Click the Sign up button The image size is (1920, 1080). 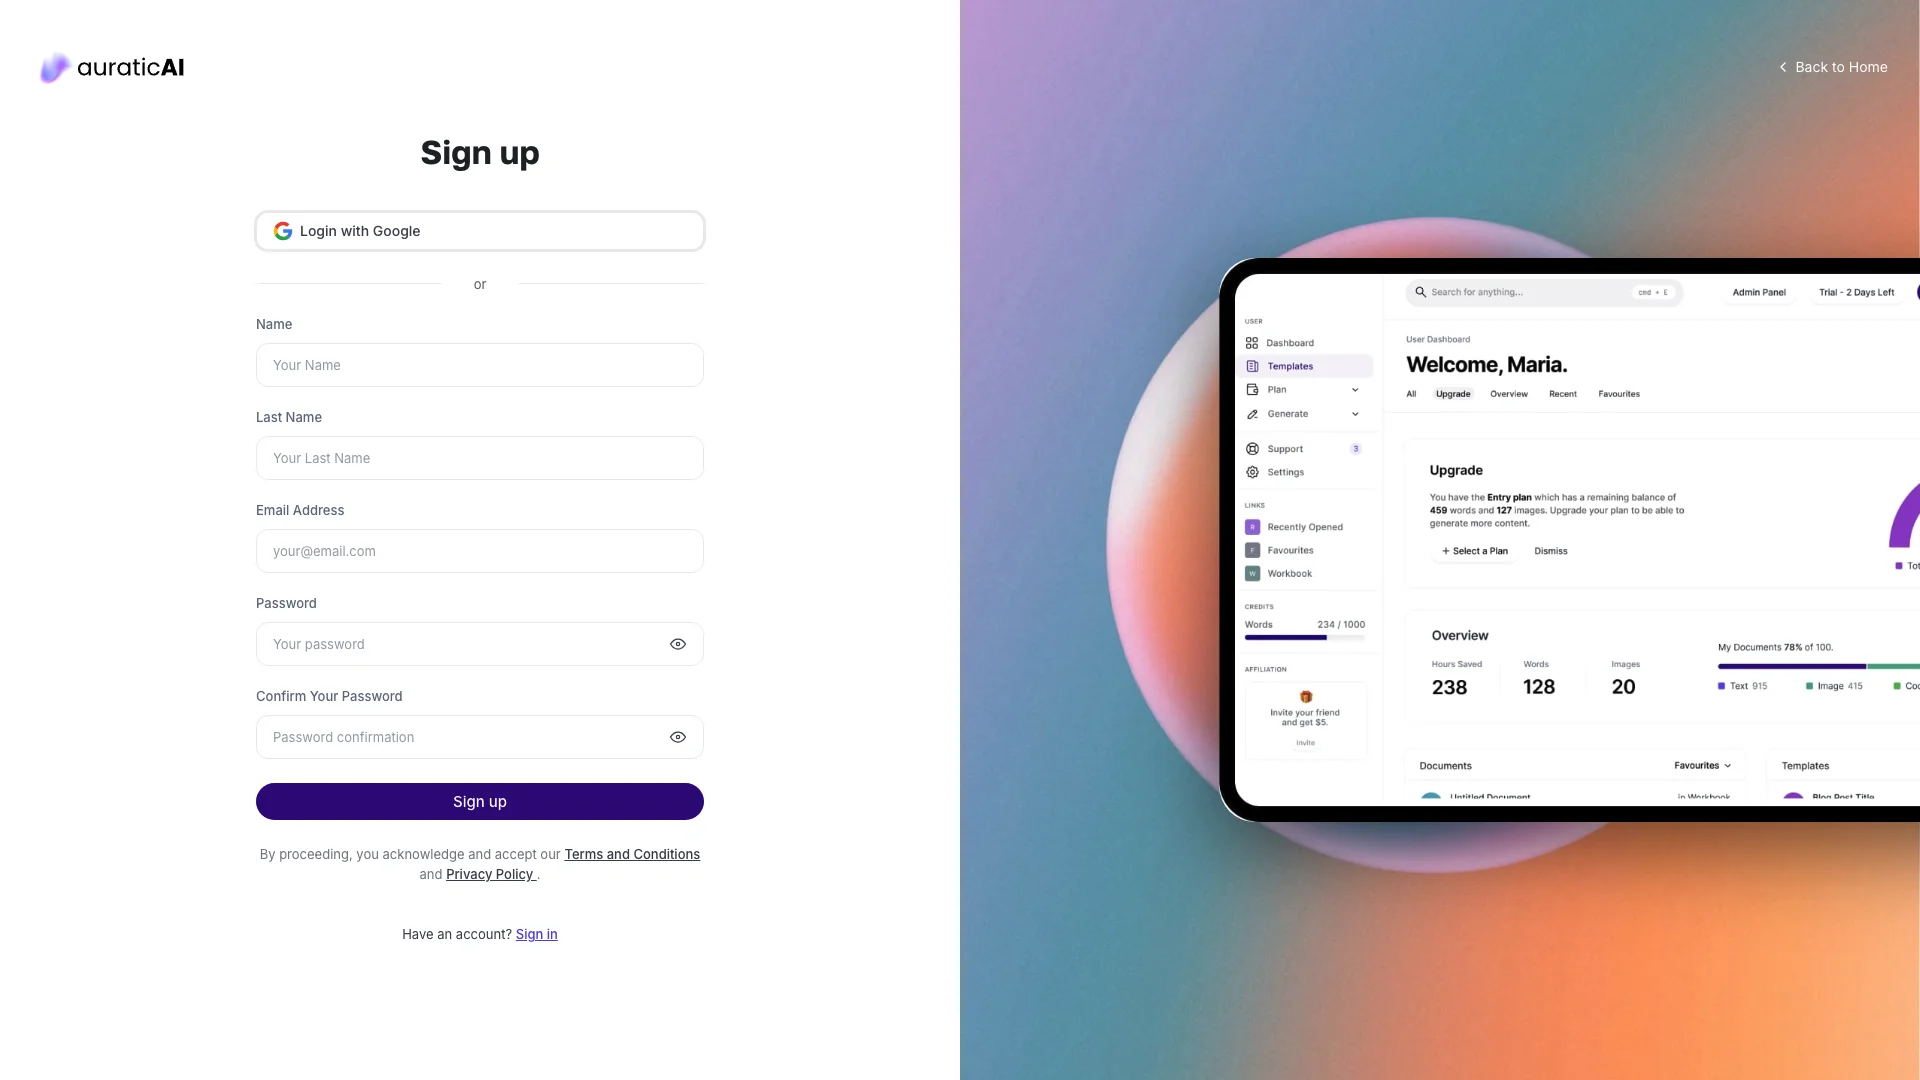coord(480,800)
